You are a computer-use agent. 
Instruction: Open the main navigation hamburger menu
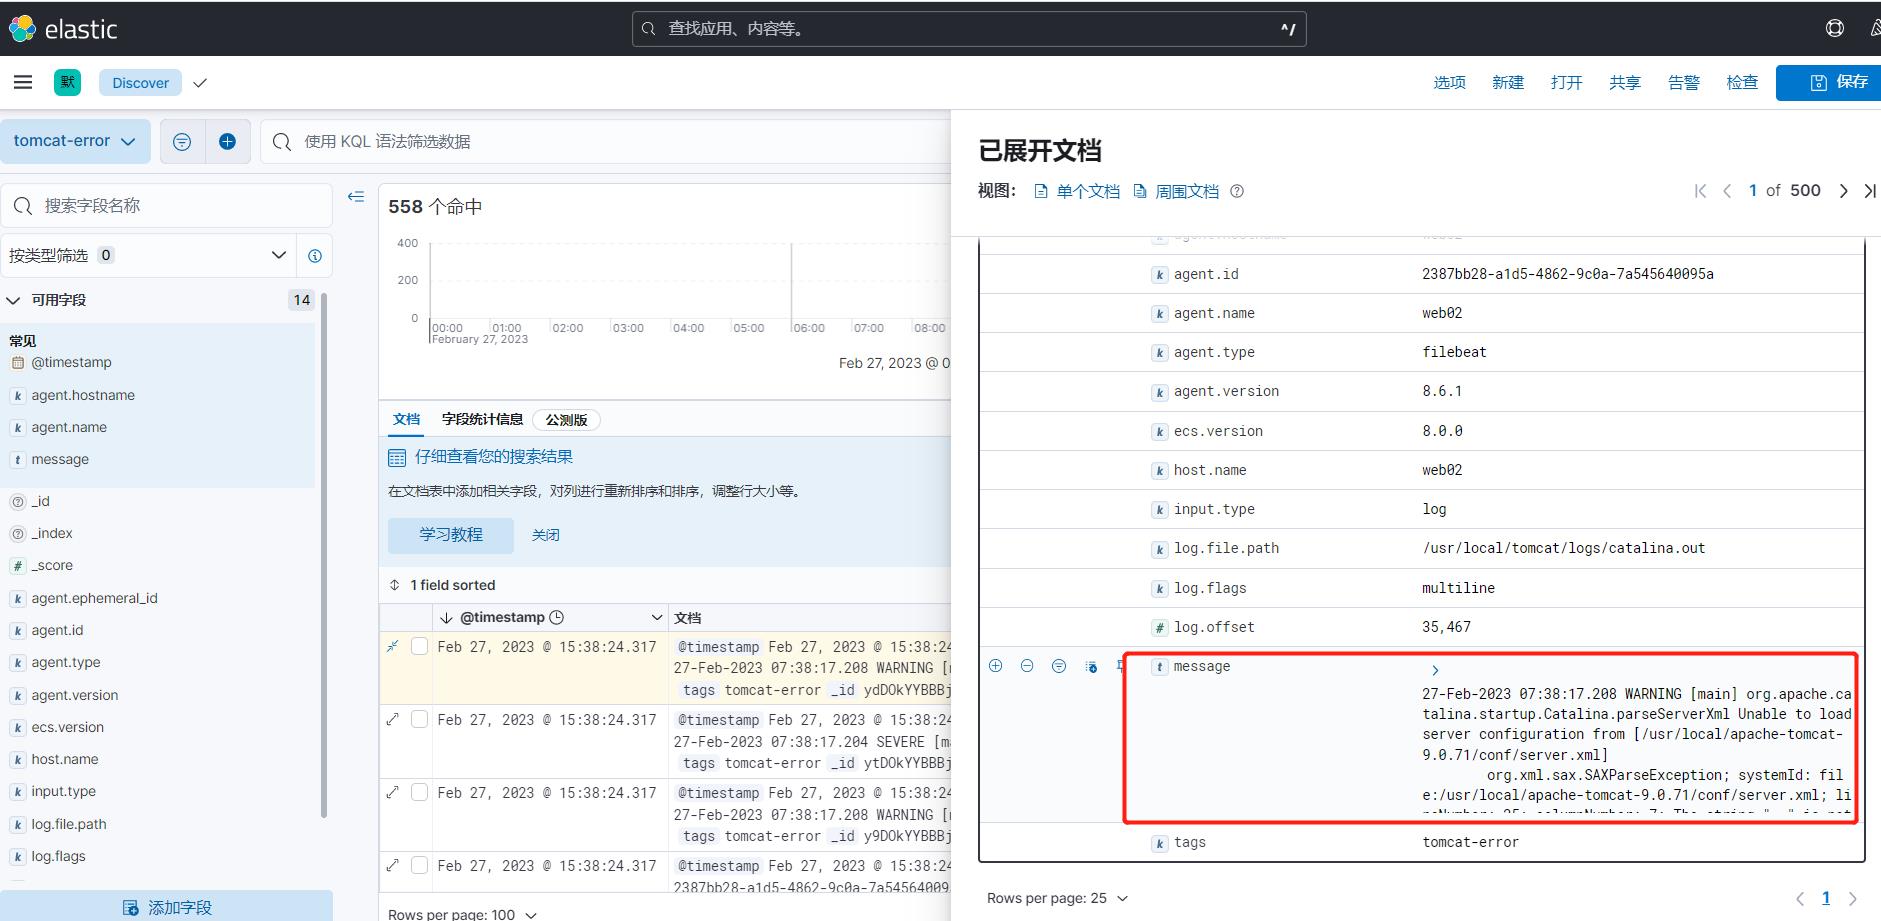(23, 83)
